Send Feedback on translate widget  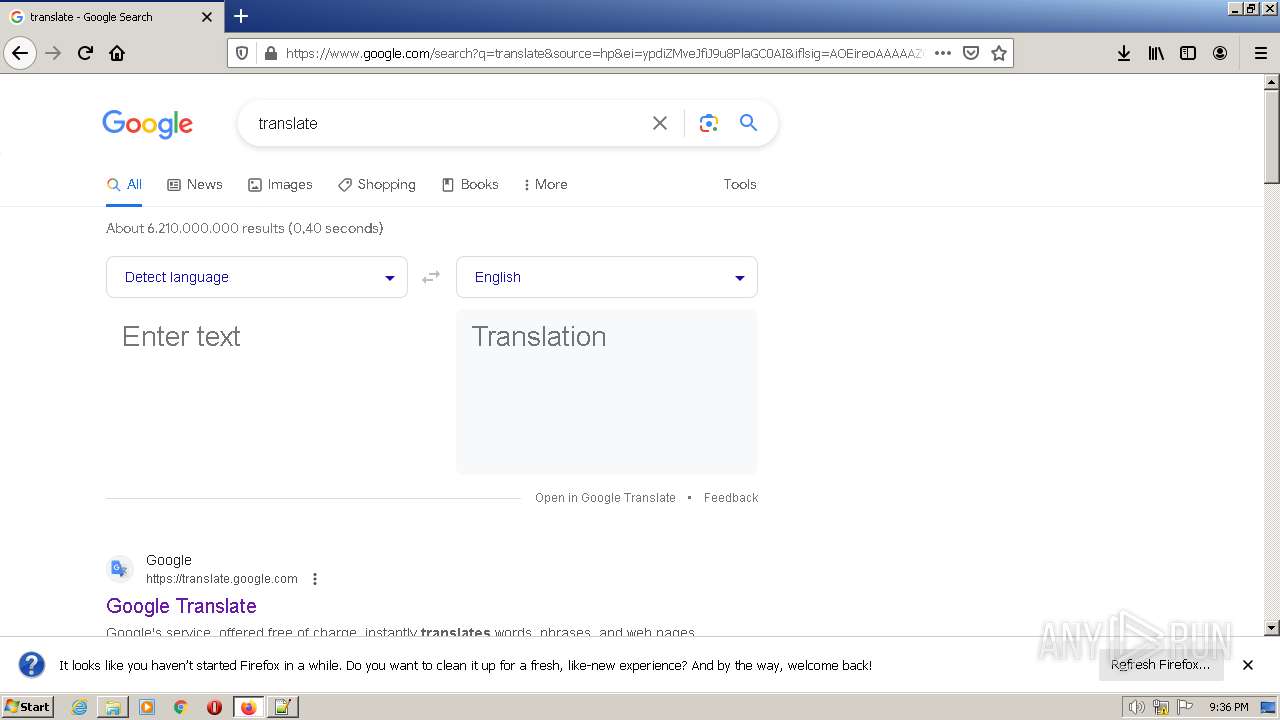(x=731, y=498)
